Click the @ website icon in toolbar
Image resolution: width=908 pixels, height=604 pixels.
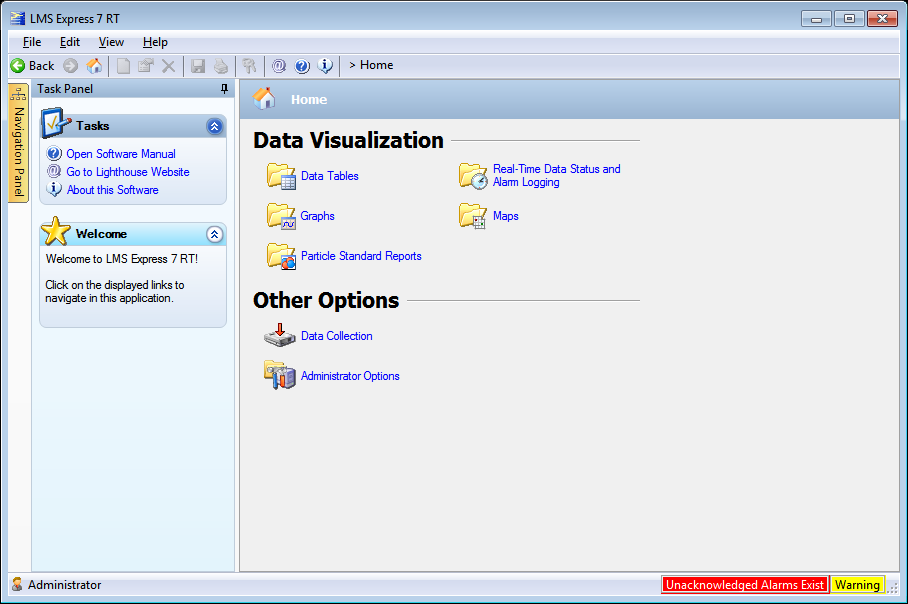[x=279, y=66]
